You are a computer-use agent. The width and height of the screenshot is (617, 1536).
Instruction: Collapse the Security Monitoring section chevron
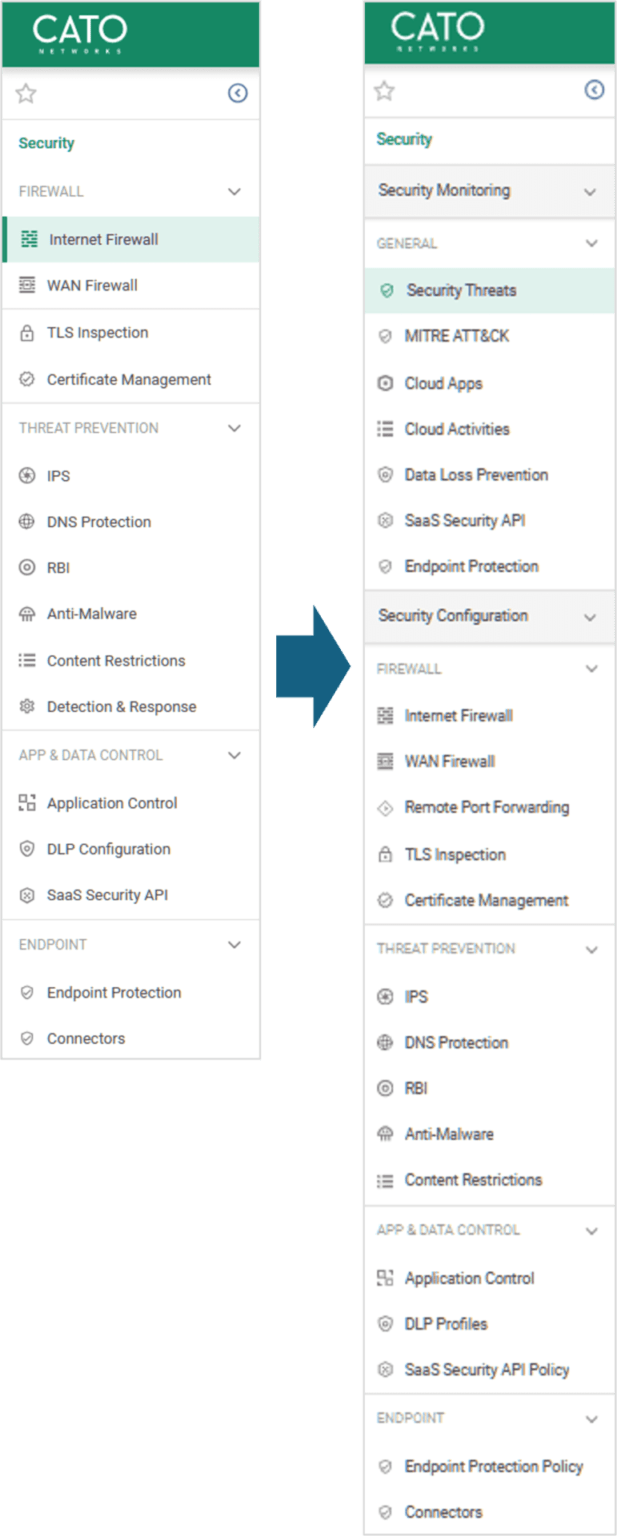tap(590, 192)
